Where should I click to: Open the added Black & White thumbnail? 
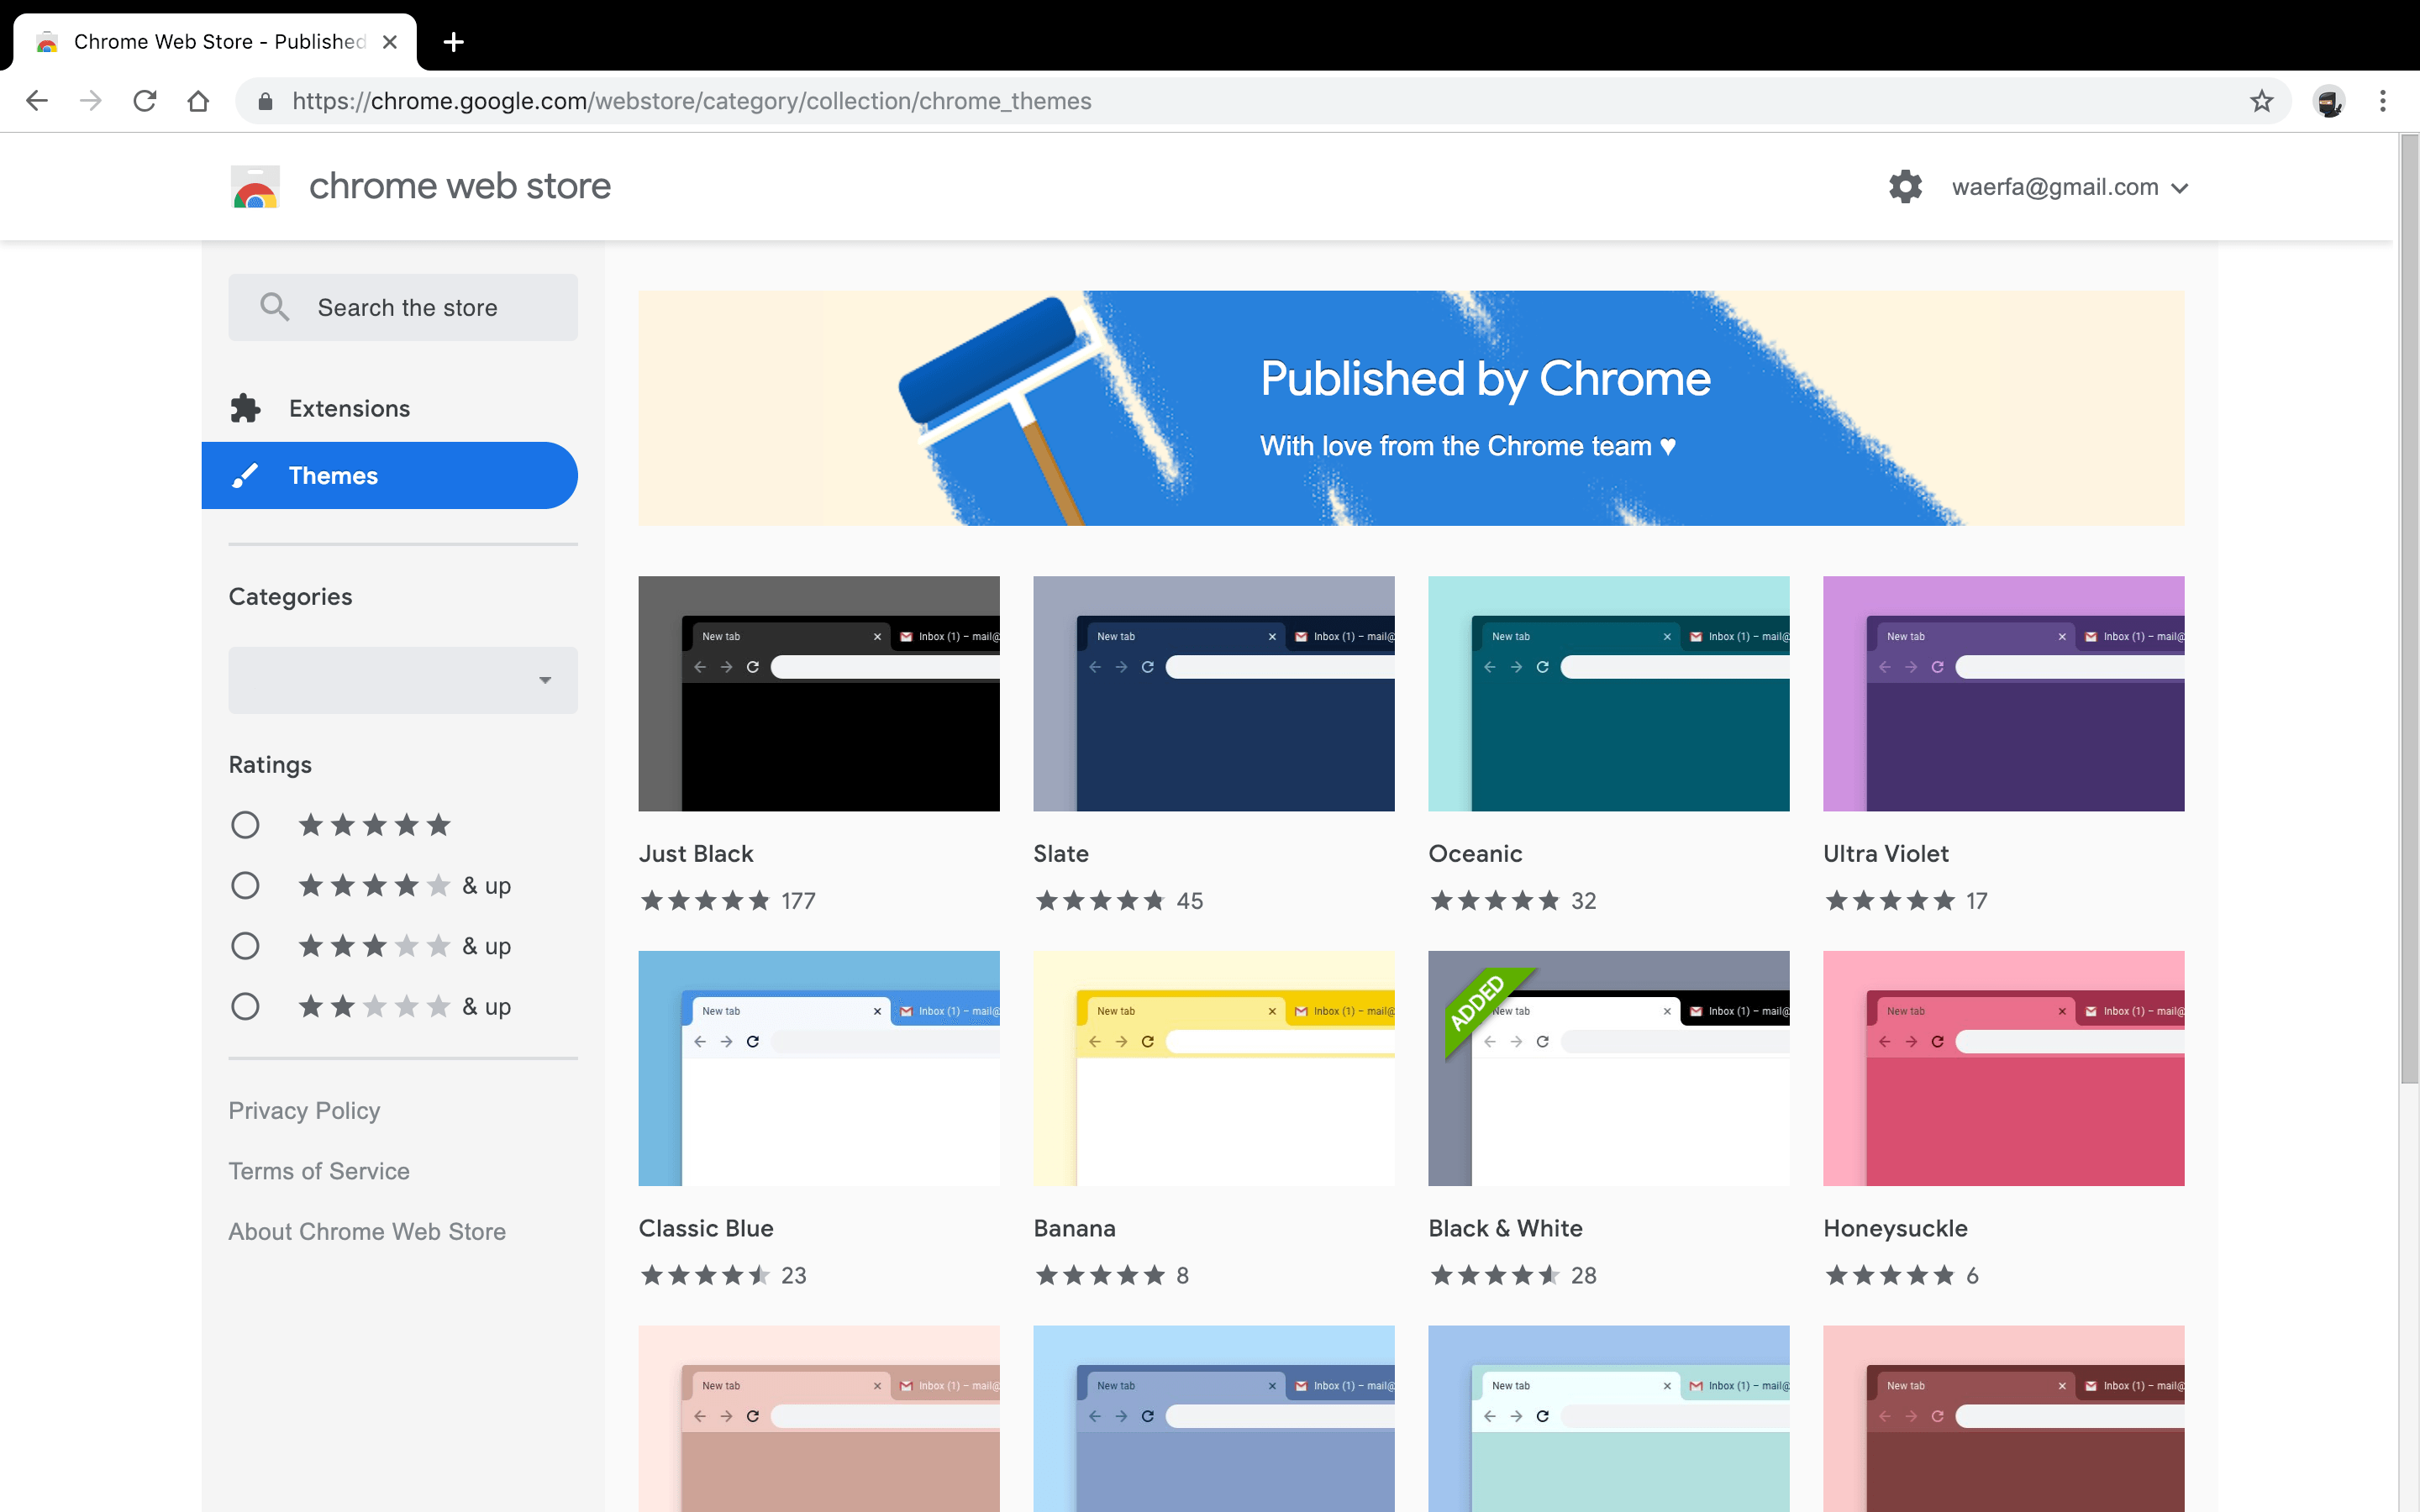[x=1609, y=1068]
